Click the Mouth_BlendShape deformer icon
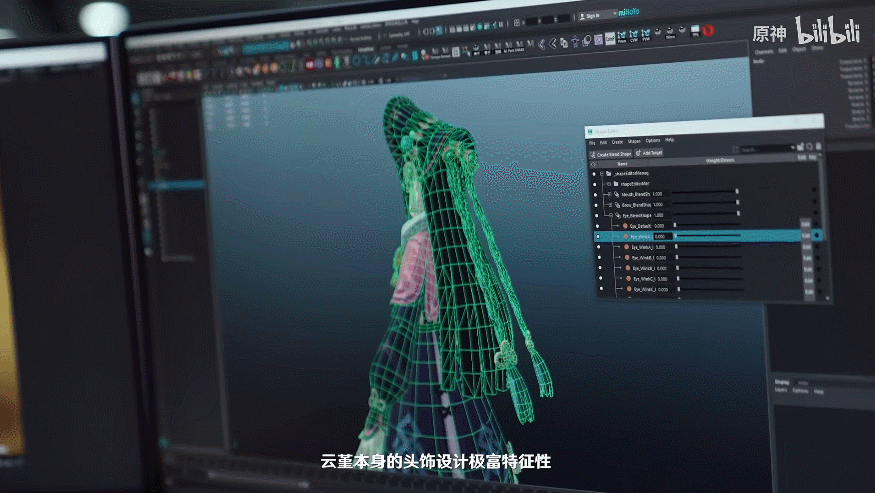This screenshot has width=875, height=493. click(617, 194)
